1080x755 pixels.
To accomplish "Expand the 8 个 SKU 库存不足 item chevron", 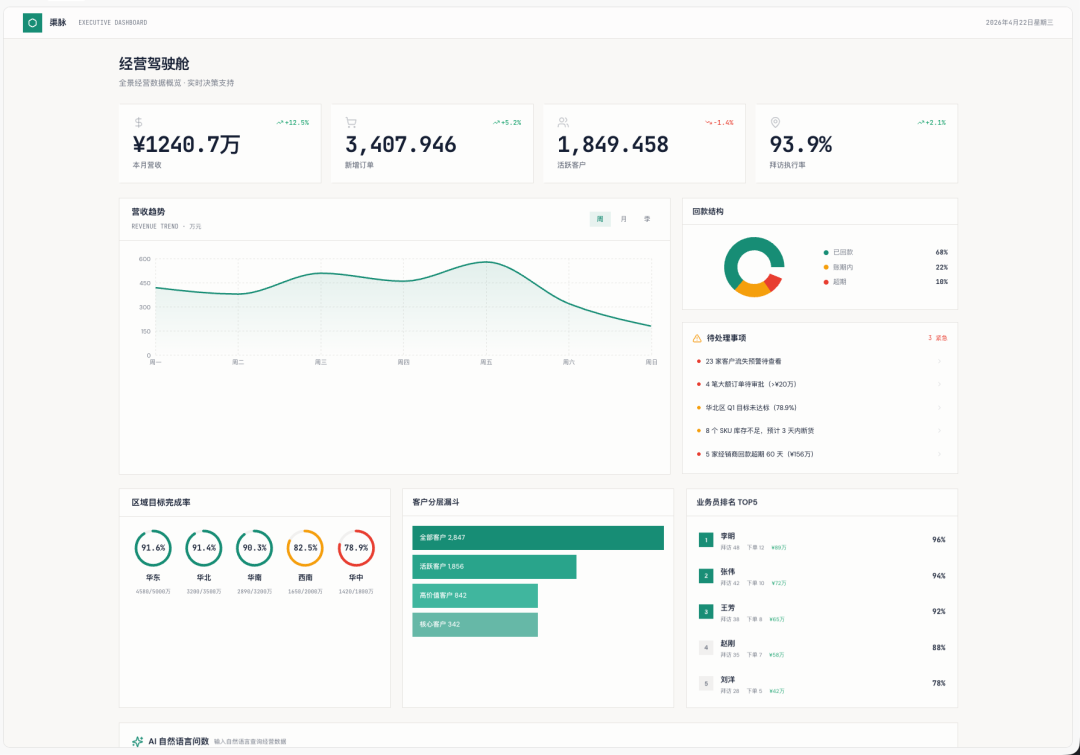I will click(939, 431).
